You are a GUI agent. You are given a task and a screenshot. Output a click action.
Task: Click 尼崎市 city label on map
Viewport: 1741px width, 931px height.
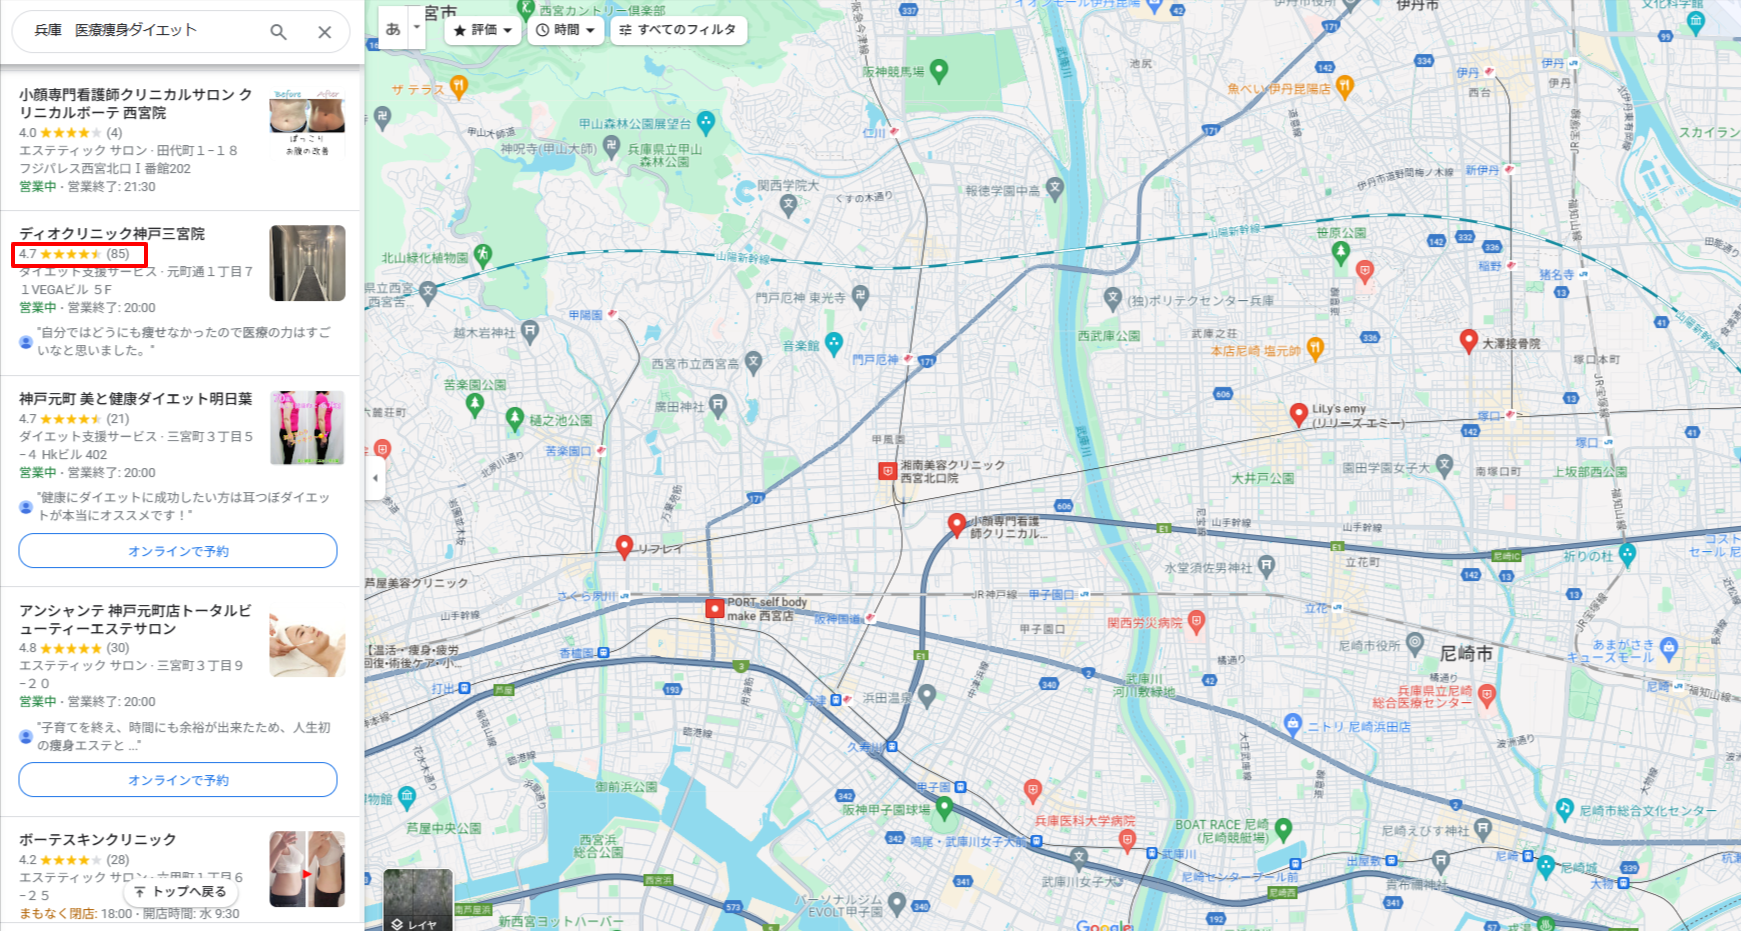pyautogui.click(x=1466, y=653)
